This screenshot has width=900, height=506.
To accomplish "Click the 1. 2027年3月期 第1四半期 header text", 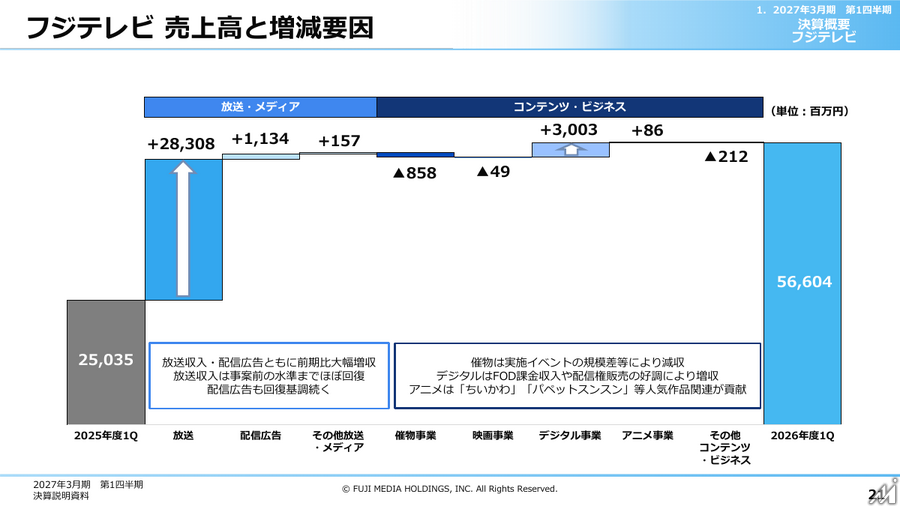I will pyautogui.click(x=824, y=10).
